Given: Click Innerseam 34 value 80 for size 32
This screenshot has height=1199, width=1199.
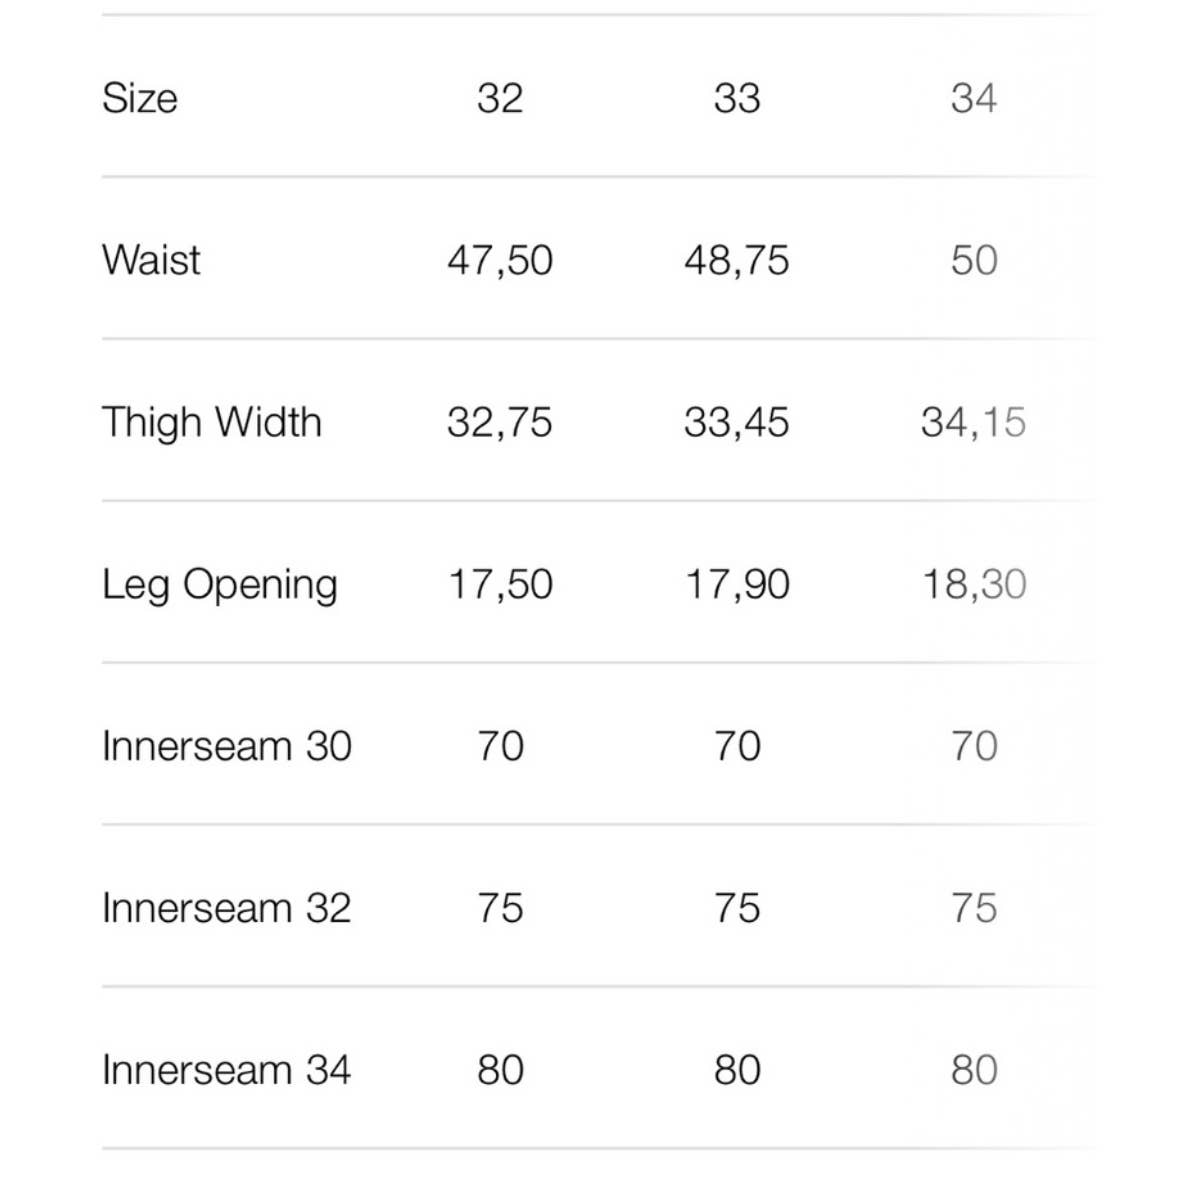Looking at the screenshot, I should [500, 1070].
